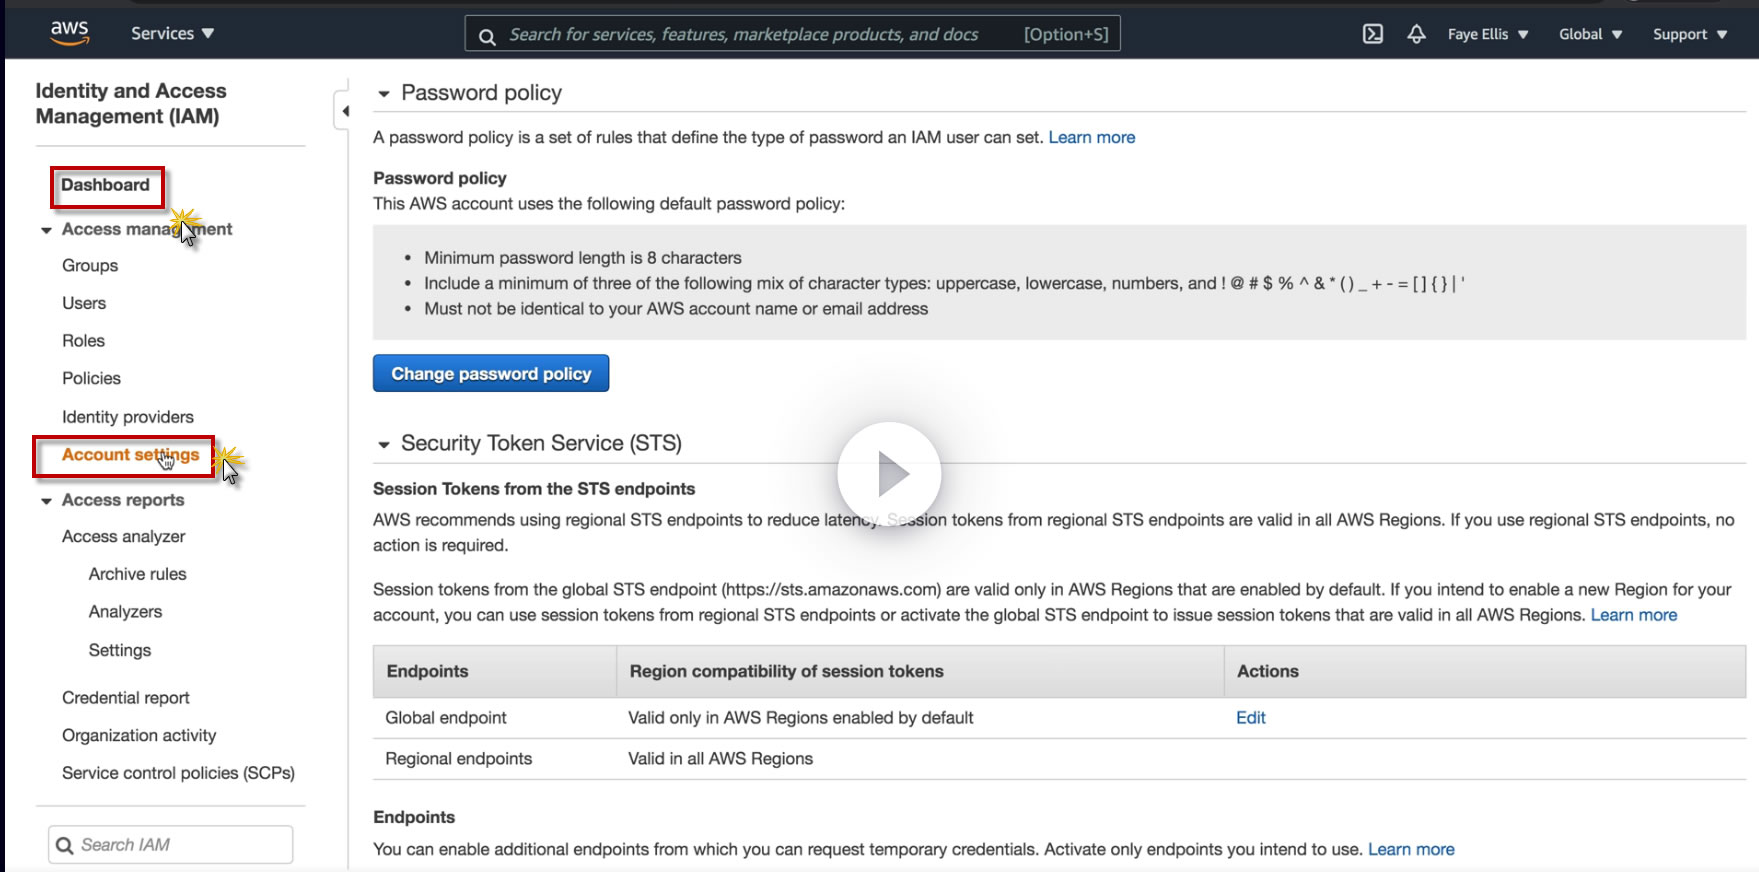Collapse the Access reports tree group

(46, 501)
